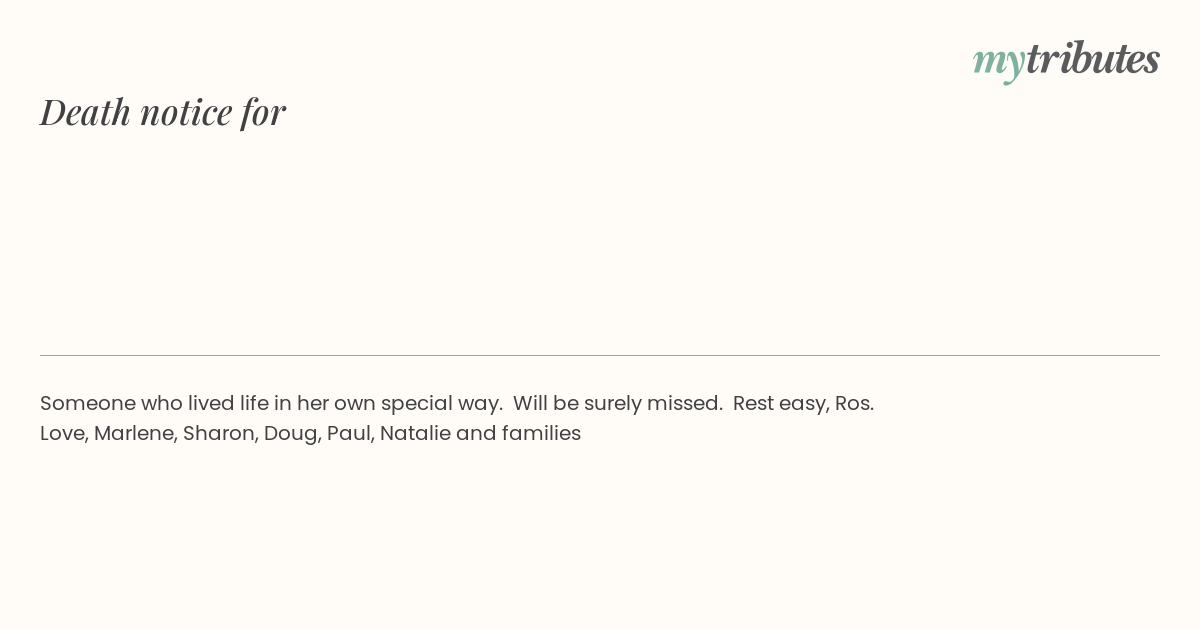Click the name "Marlene"
The width and height of the screenshot is (1200, 630).
click(133, 433)
